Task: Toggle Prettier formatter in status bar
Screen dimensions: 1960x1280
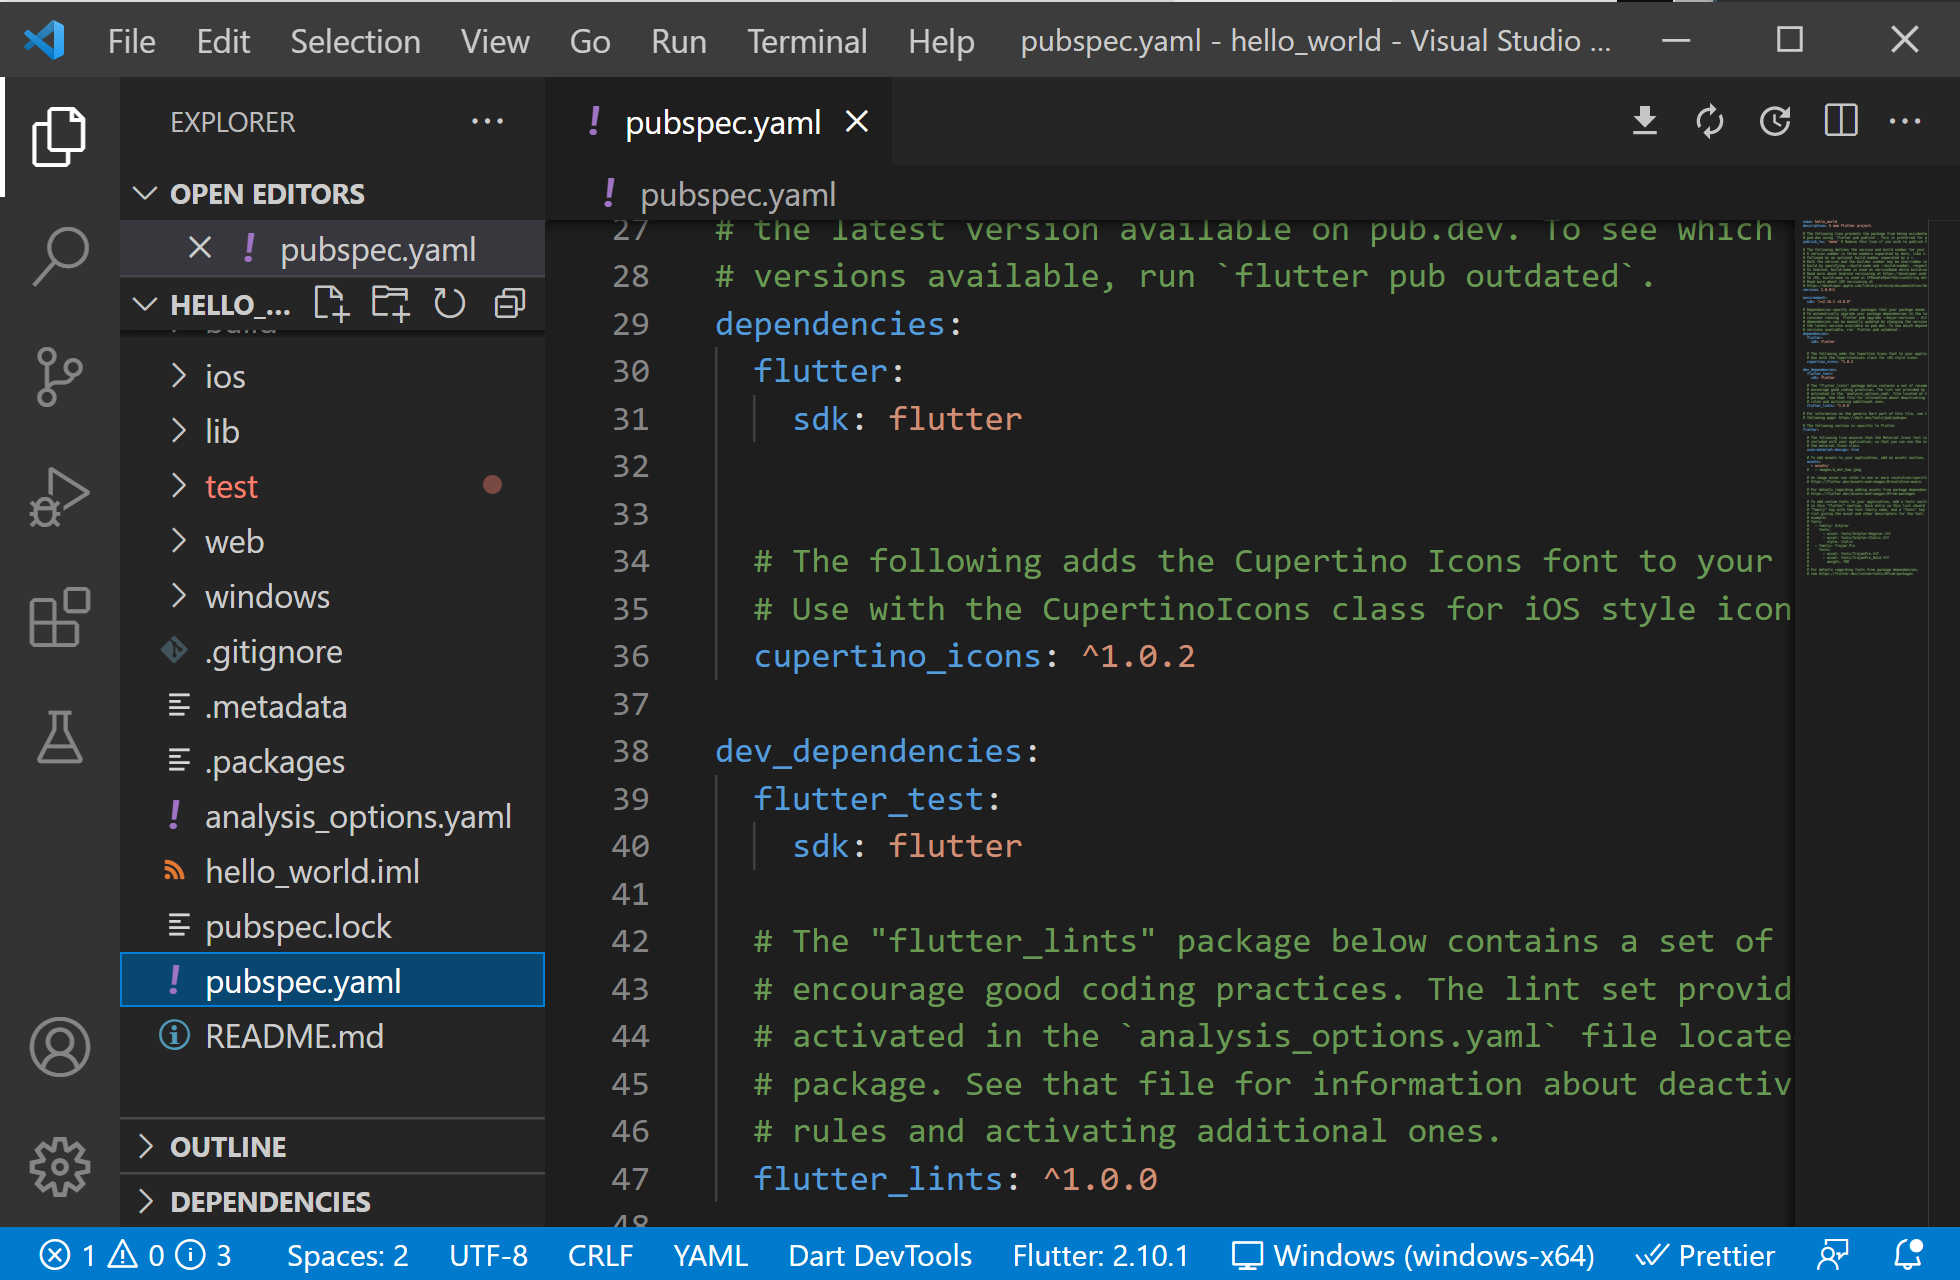Action: coord(1705,1255)
